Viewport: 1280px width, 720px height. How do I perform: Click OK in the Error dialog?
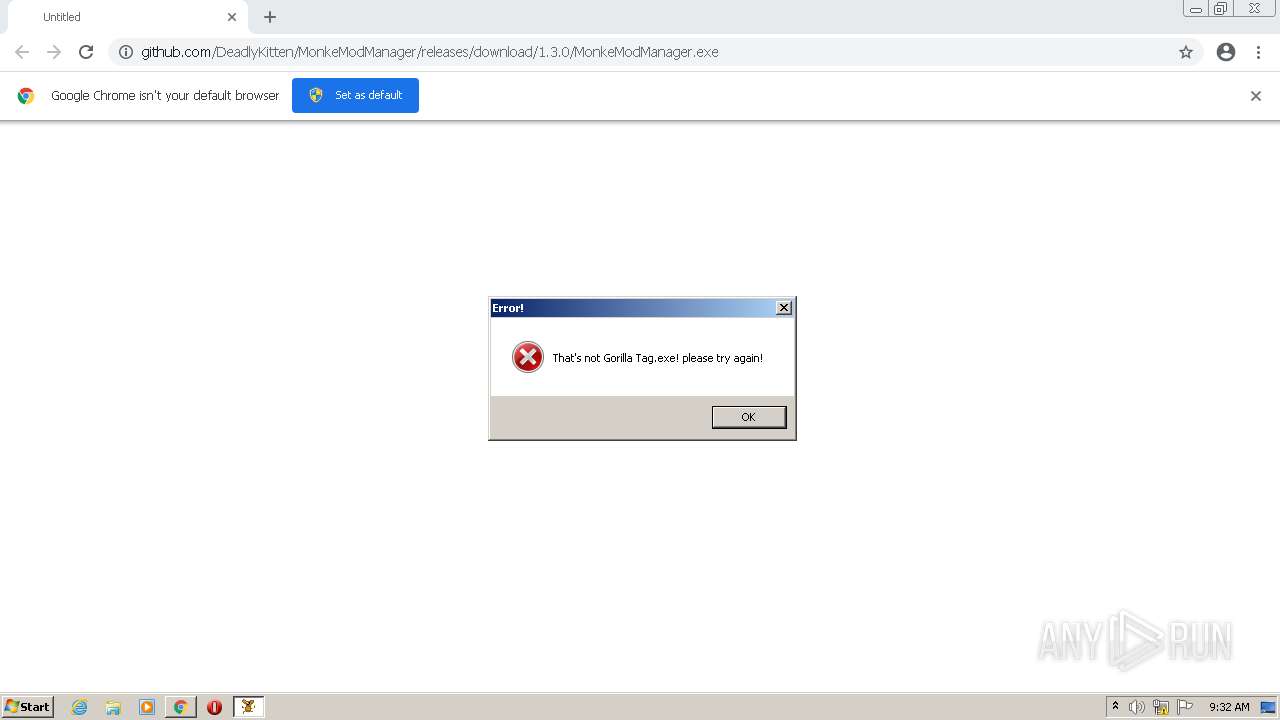tap(748, 417)
